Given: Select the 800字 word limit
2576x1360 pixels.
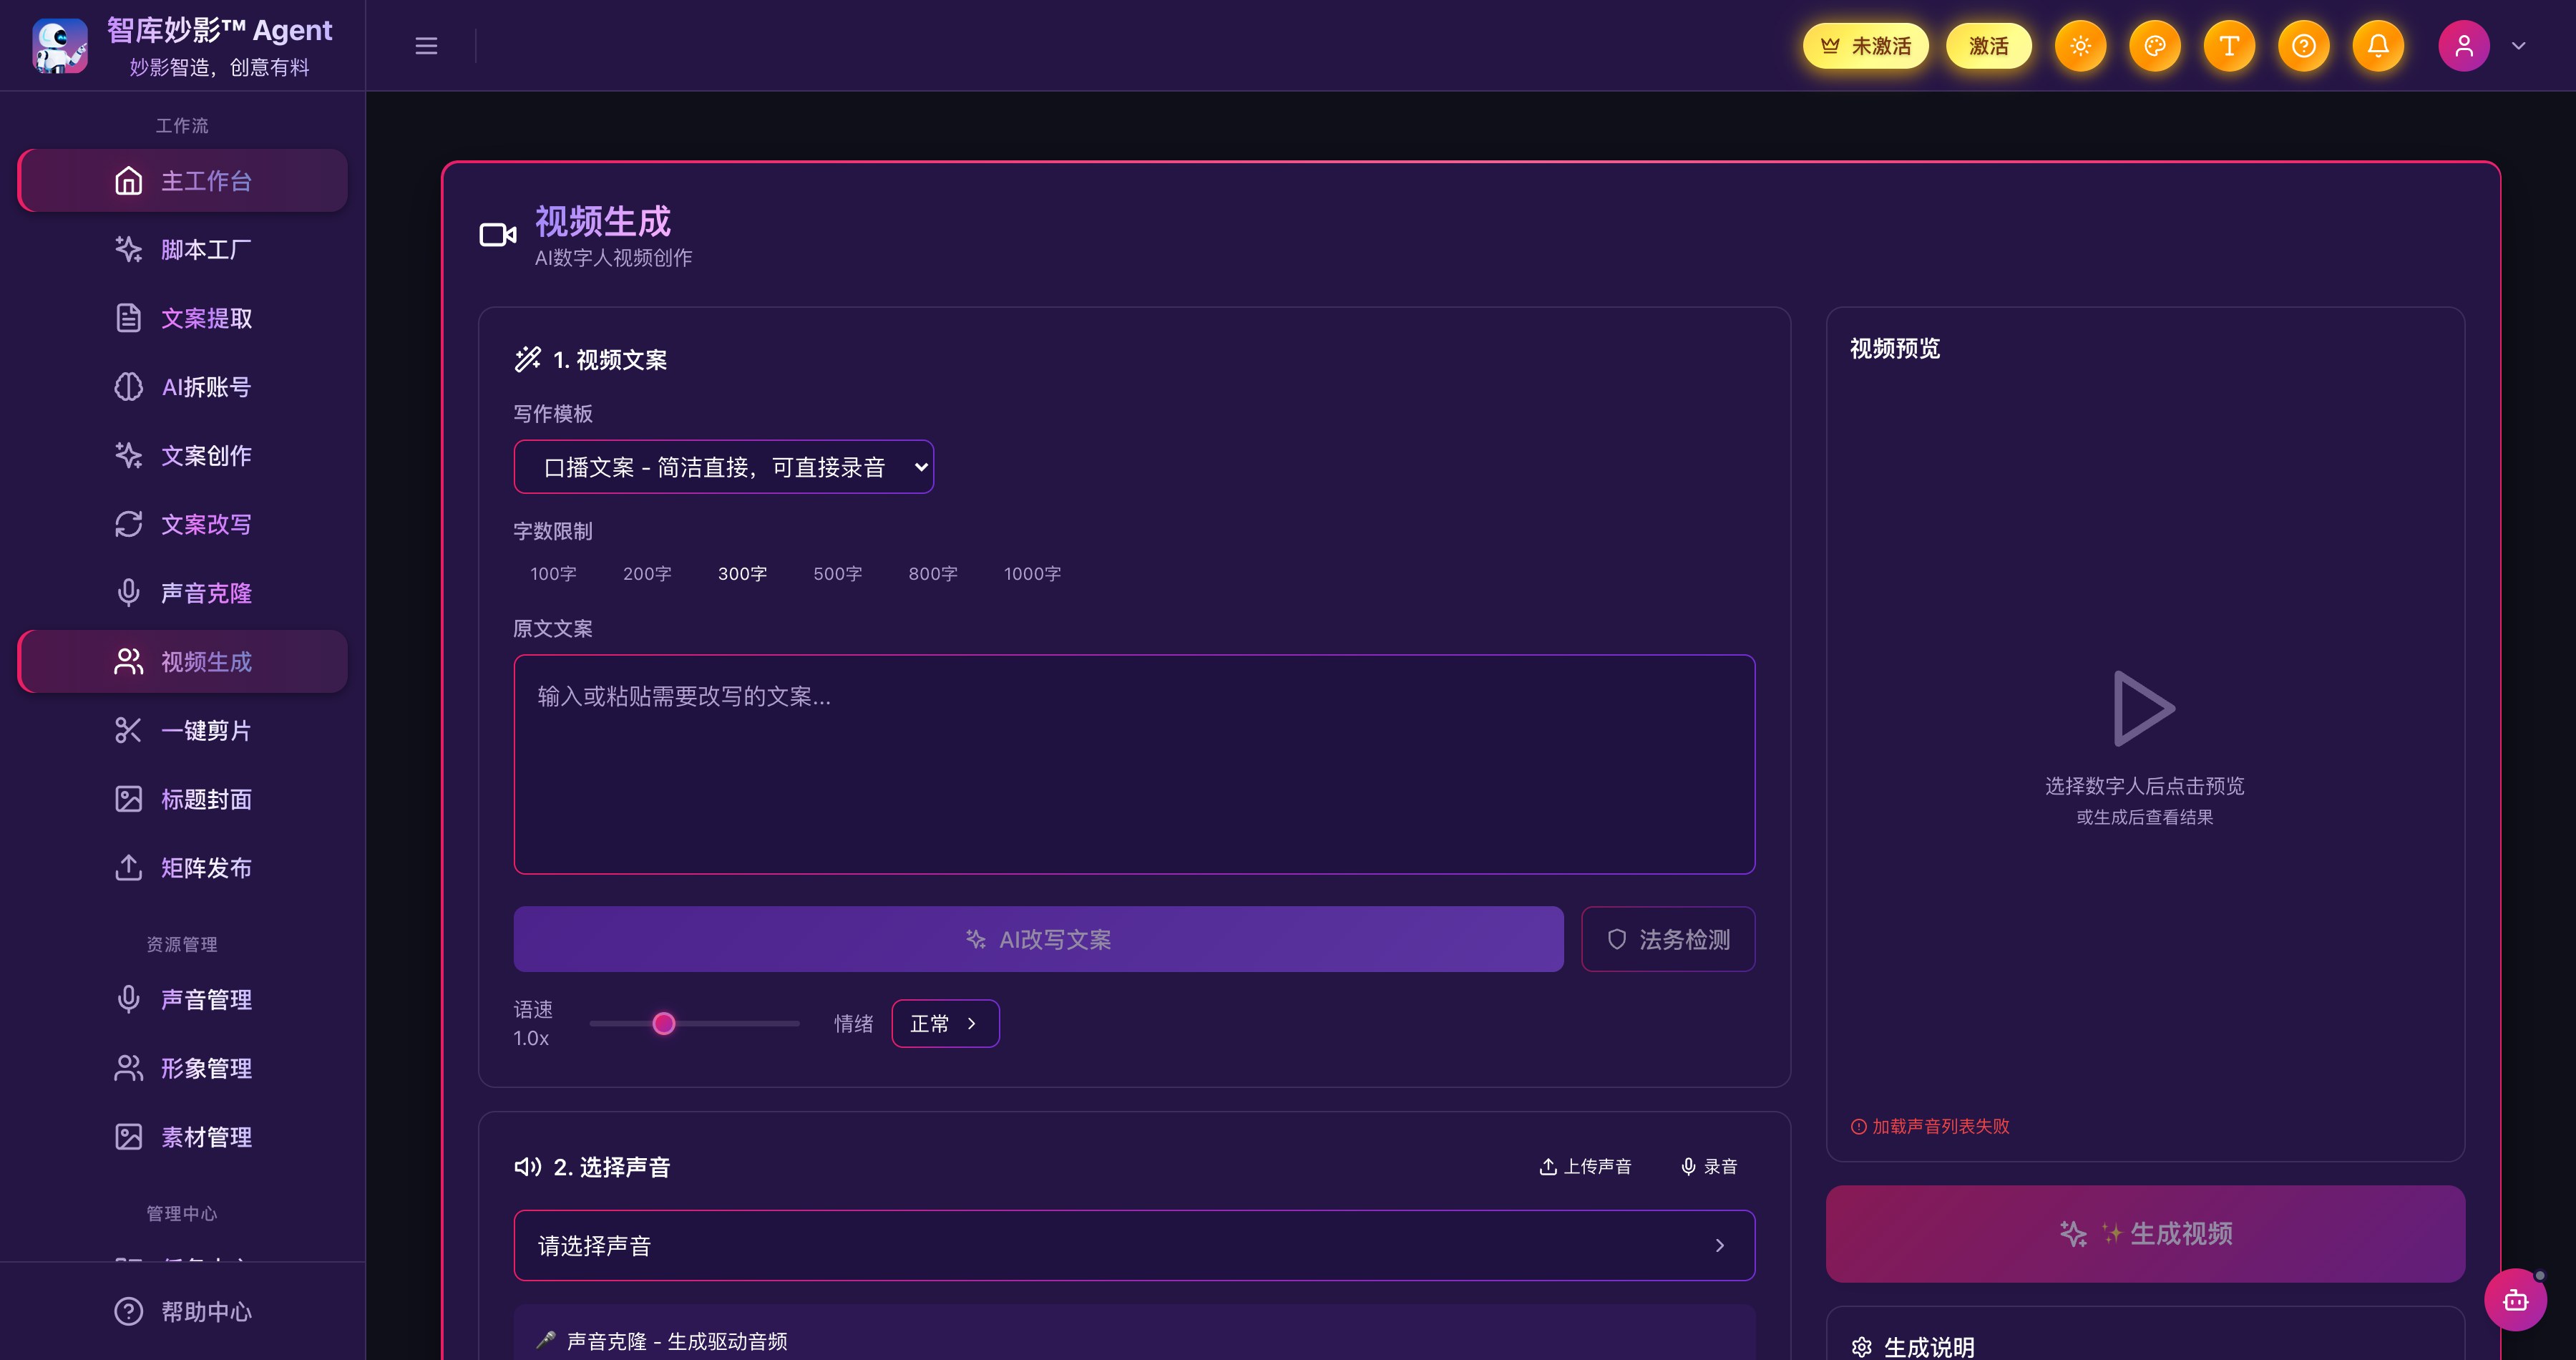Looking at the screenshot, I should click(x=933, y=574).
